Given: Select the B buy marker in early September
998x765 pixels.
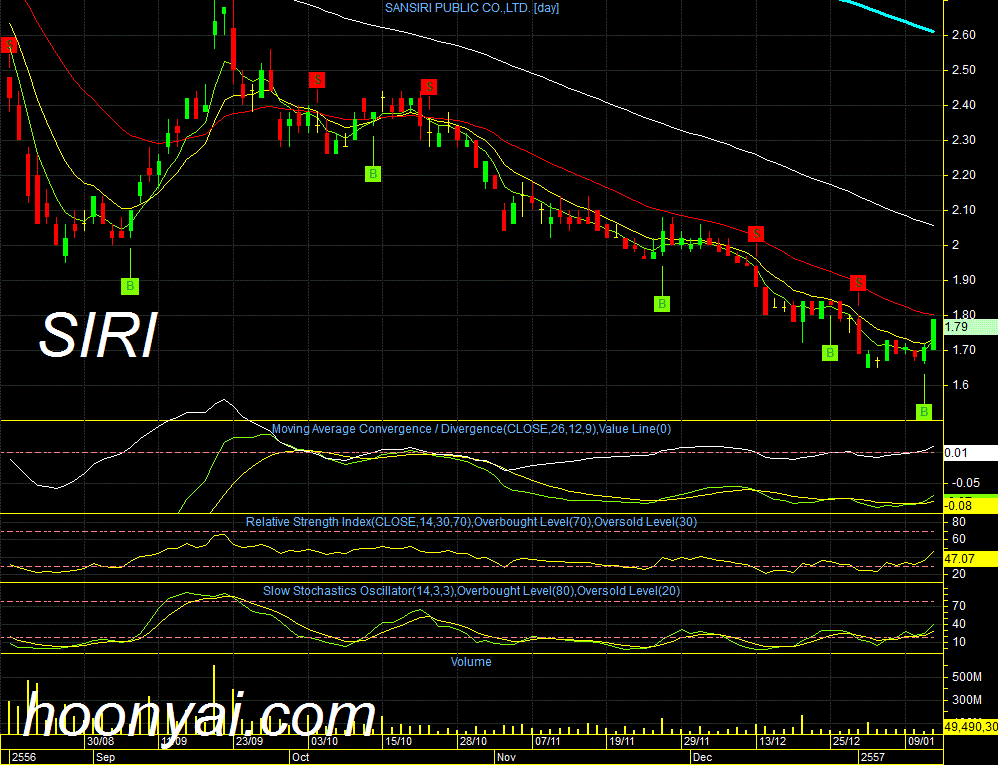Looking at the screenshot, I should click(x=130, y=286).
